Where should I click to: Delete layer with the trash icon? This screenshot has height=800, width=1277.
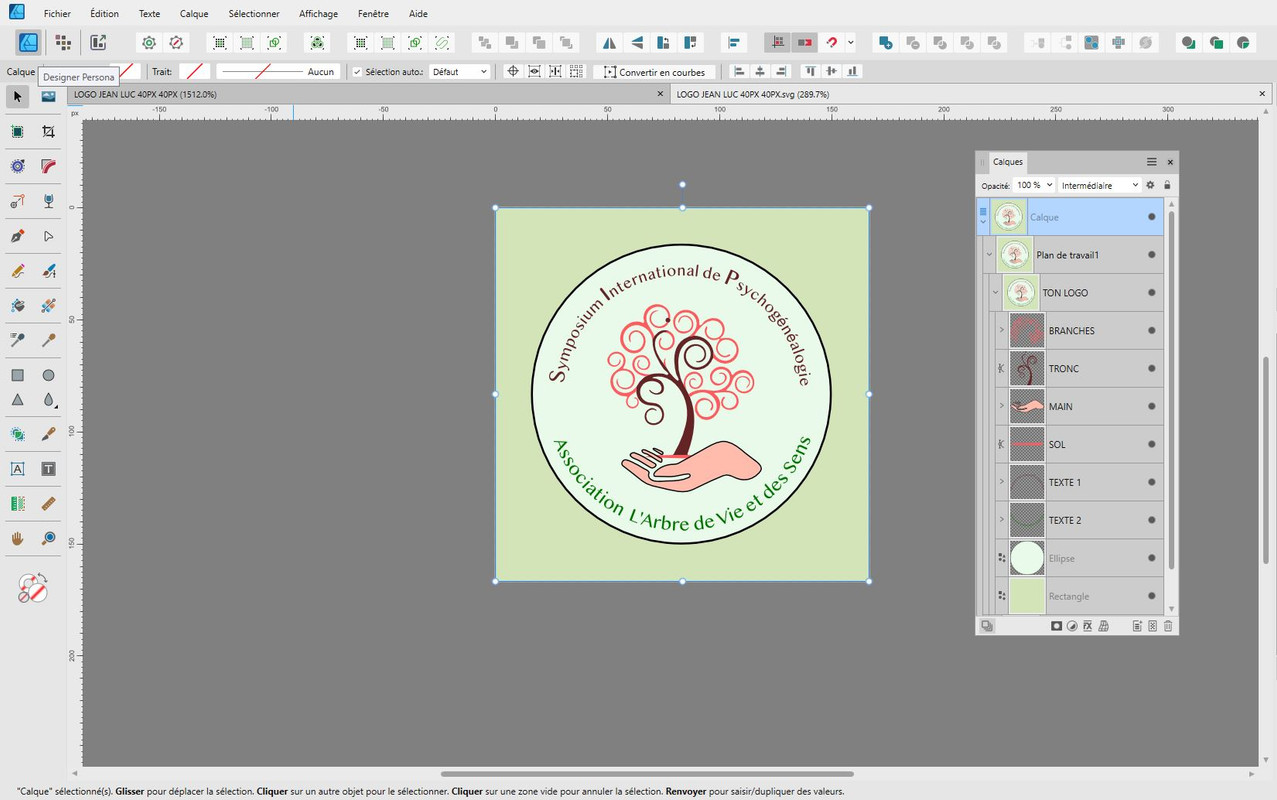tap(1168, 626)
